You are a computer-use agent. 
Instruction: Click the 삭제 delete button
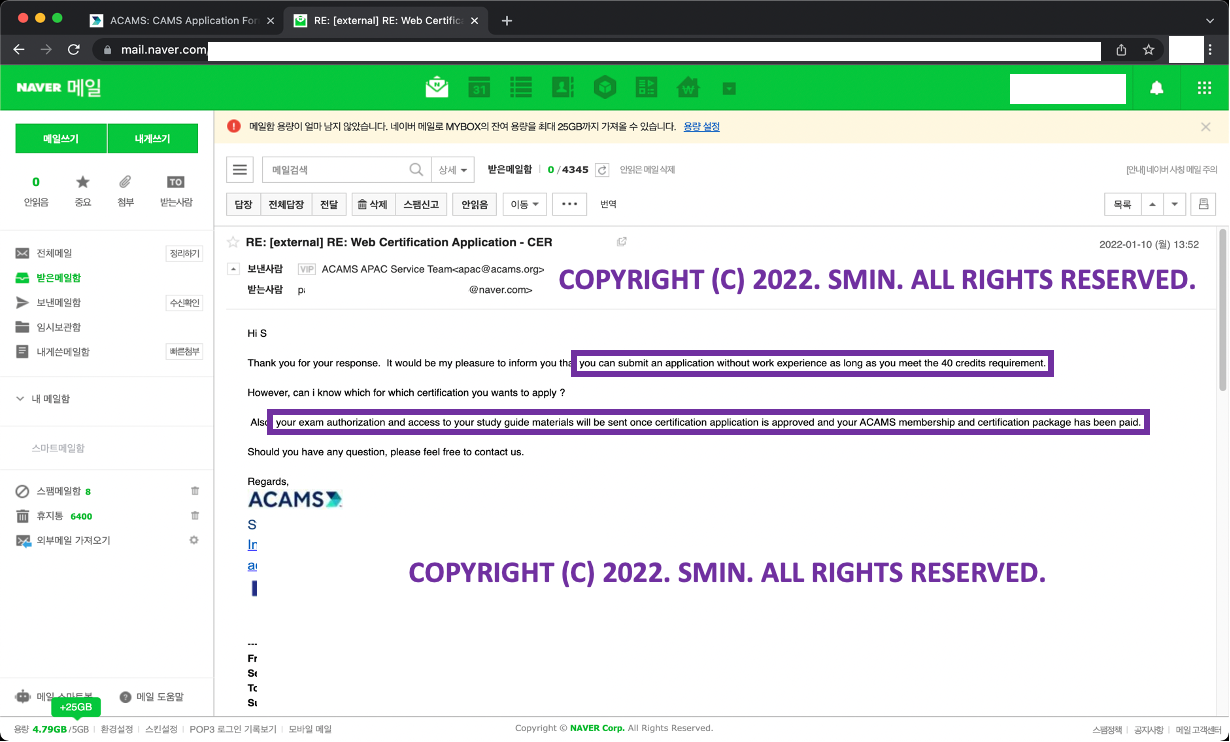point(372,204)
